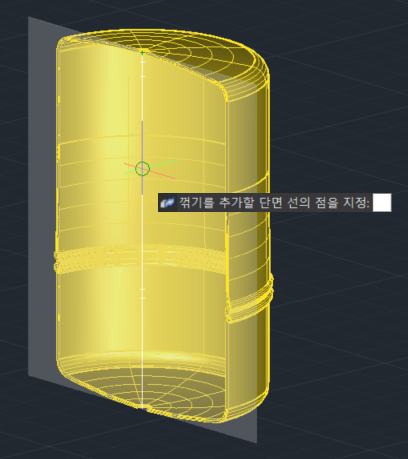Click the green circle of the crosshair cursor
This screenshot has width=408, height=459.
(x=143, y=169)
